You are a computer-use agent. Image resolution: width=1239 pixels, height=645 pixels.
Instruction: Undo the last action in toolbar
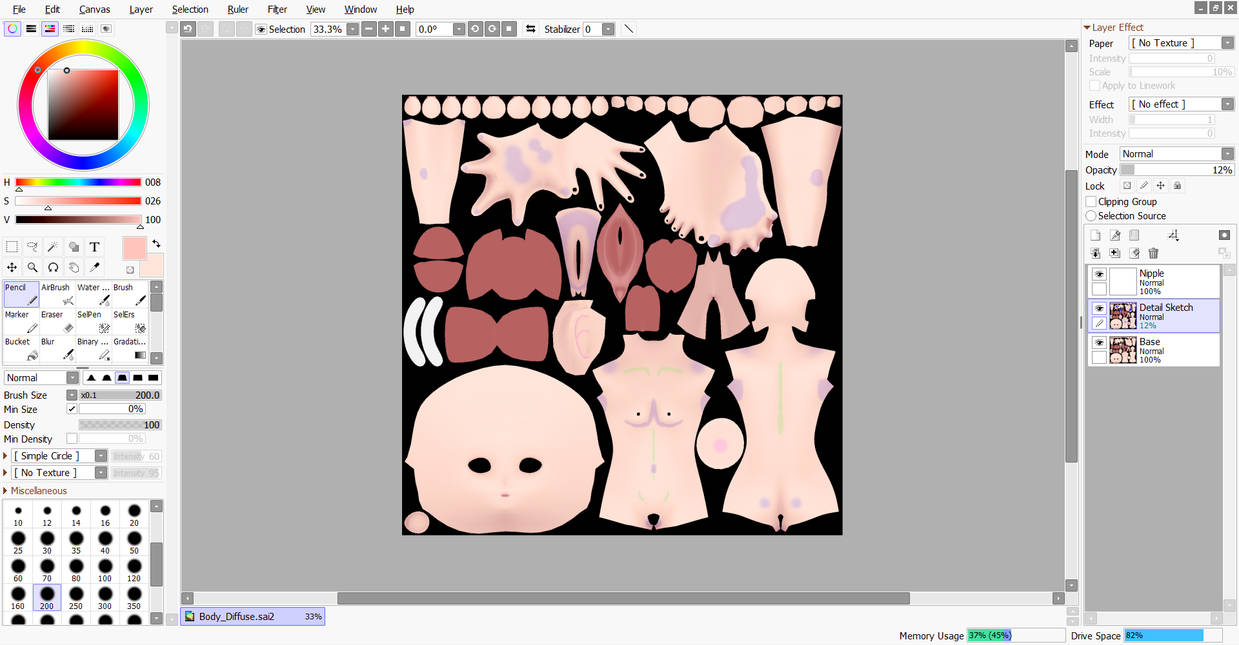point(188,29)
